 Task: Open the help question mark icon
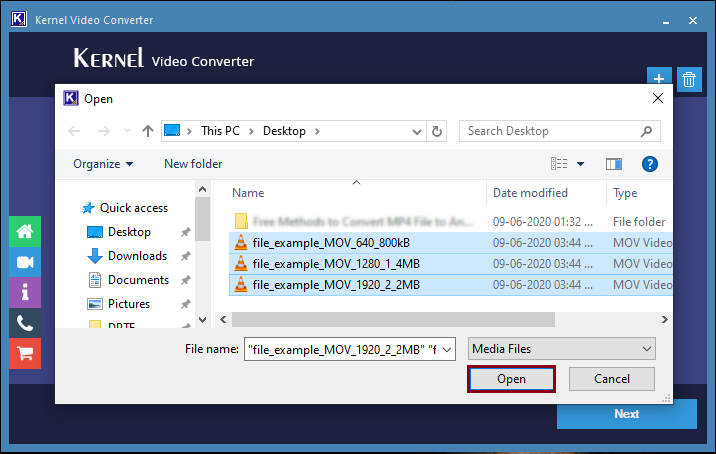649,164
